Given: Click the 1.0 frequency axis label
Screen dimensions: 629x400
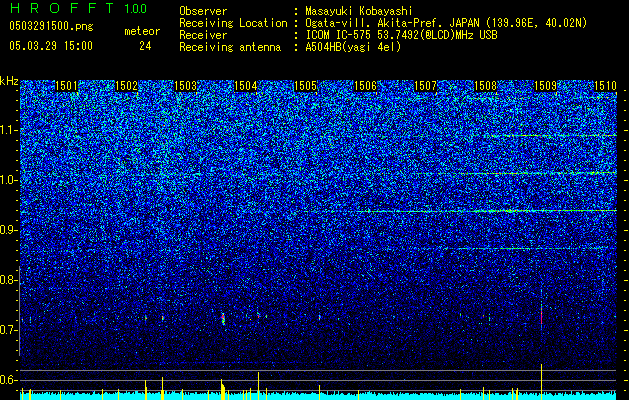Looking at the screenshot, I should pyautogui.click(x=9, y=180).
